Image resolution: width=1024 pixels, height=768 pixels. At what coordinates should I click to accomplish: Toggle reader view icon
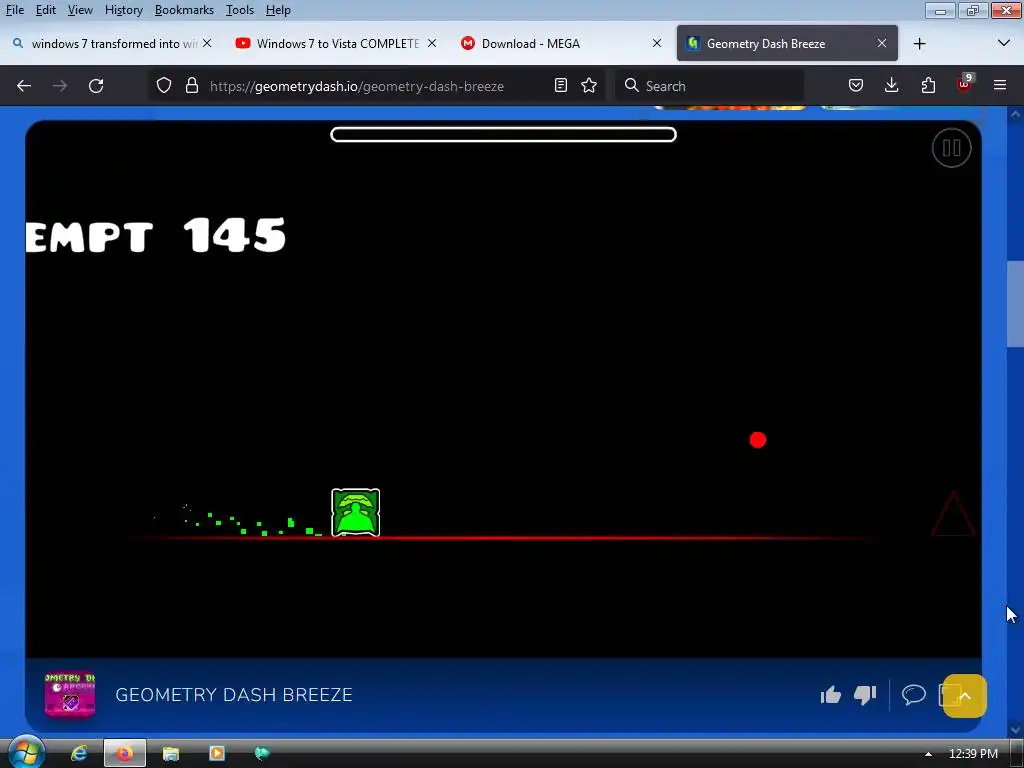[560, 86]
